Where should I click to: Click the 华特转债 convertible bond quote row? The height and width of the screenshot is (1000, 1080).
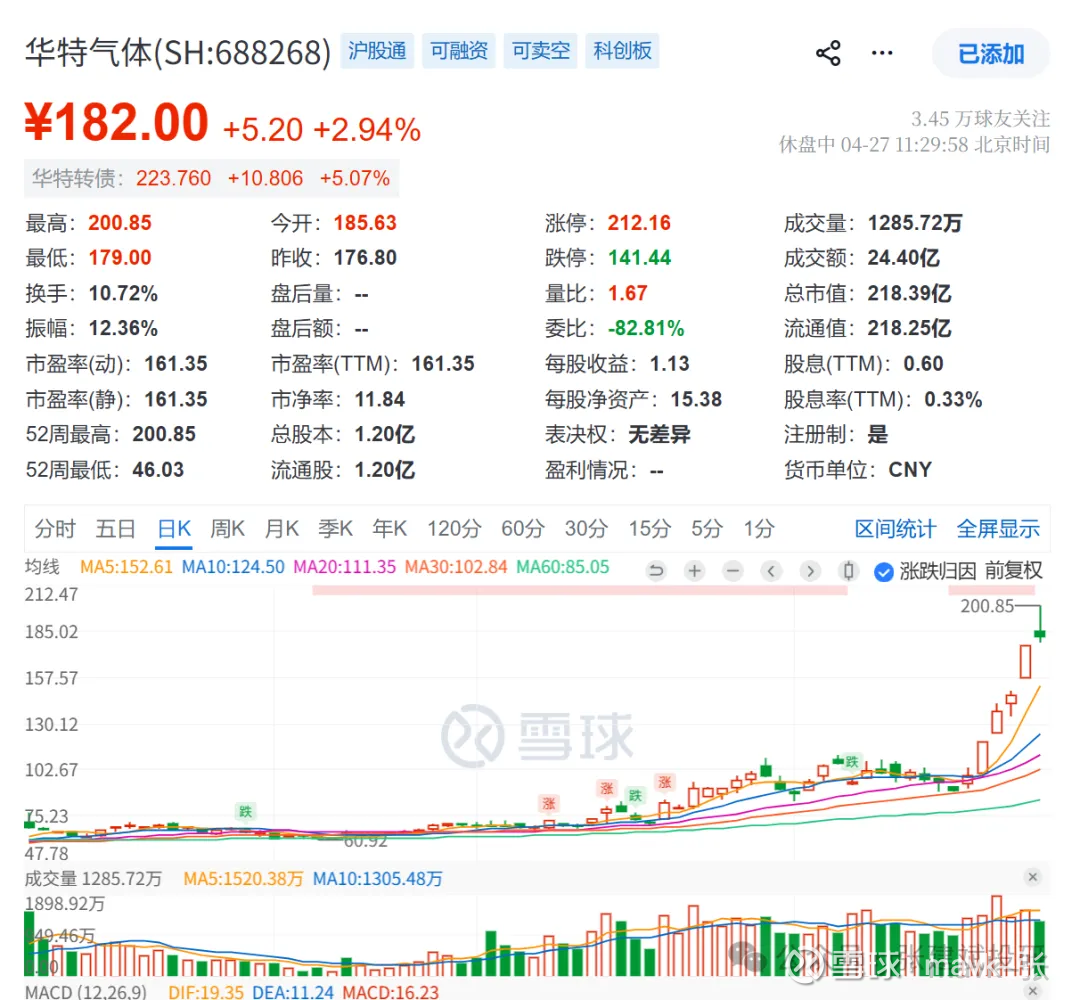click(x=211, y=178)
